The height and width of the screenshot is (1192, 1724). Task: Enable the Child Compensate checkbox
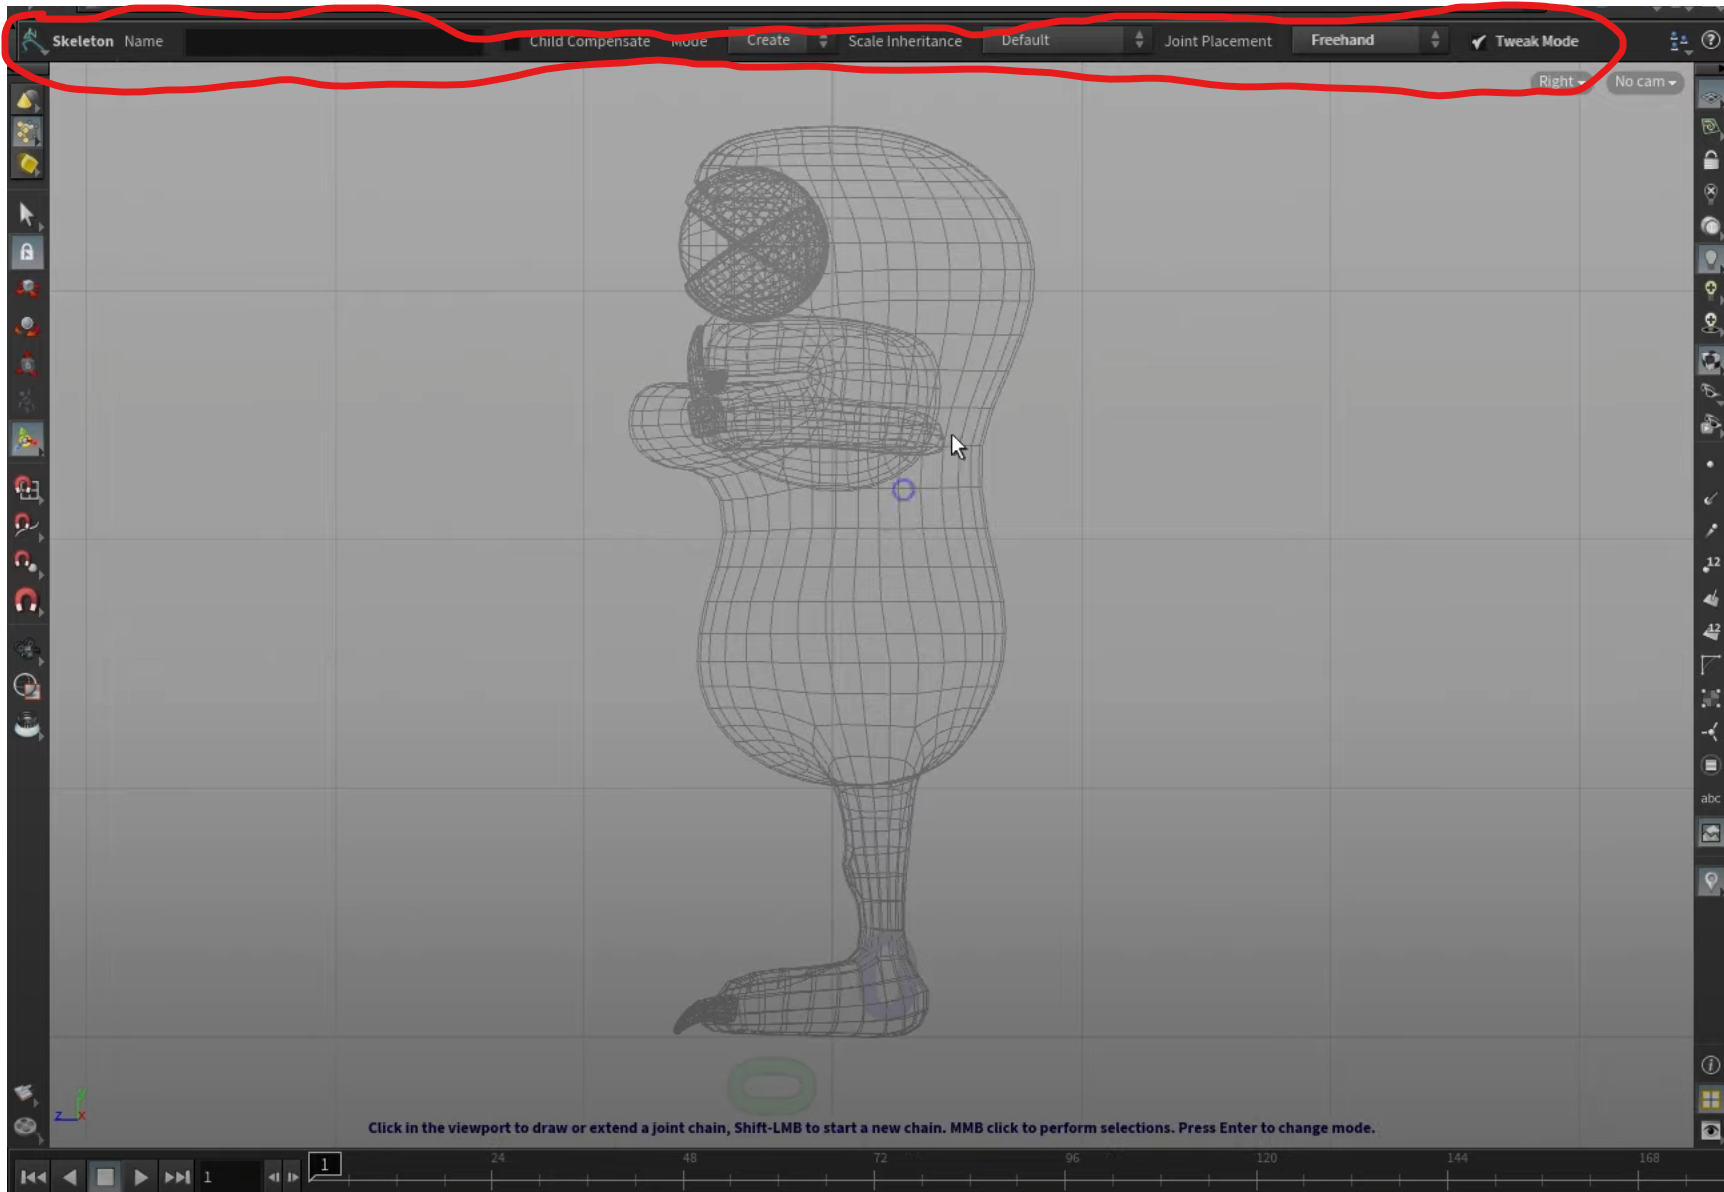click(512, 41)
